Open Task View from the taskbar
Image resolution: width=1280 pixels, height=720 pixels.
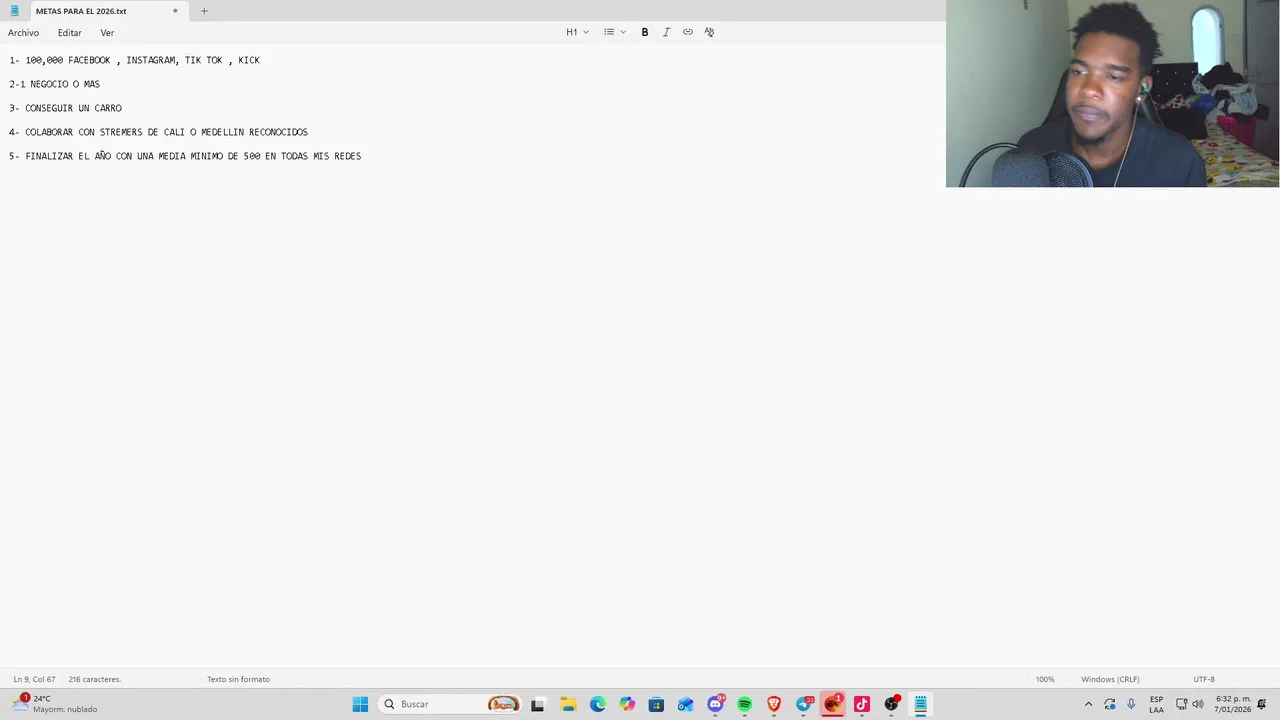pos(537,704)
